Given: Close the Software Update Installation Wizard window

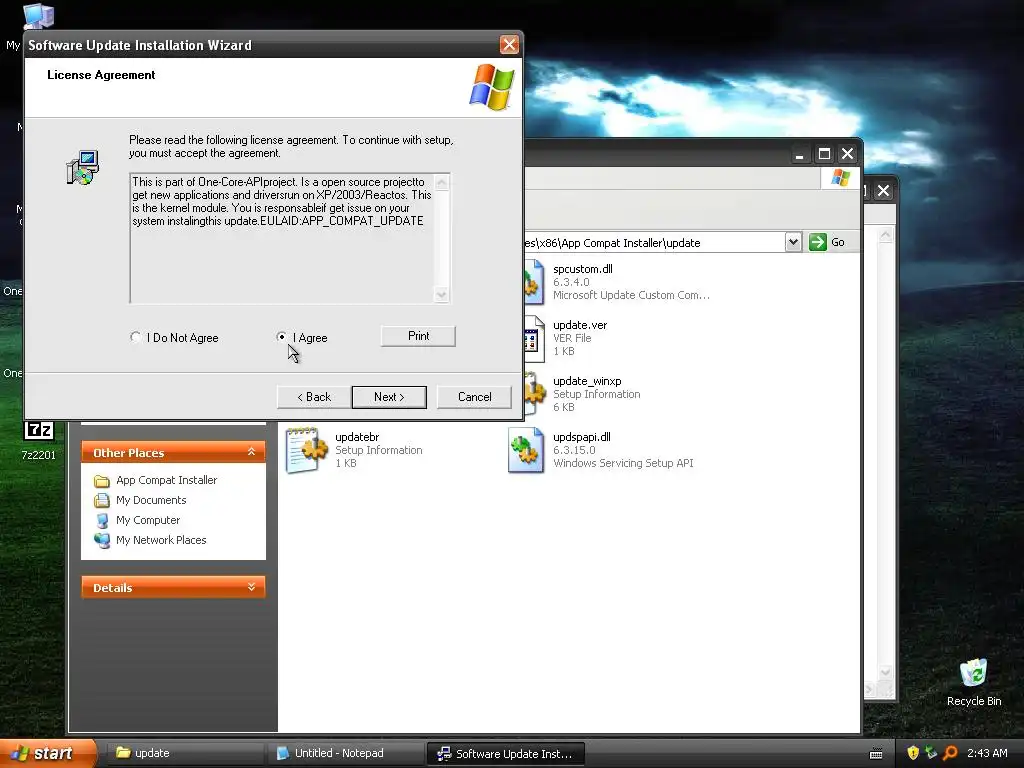Looking at the screenshot, I should click(509, 44).
